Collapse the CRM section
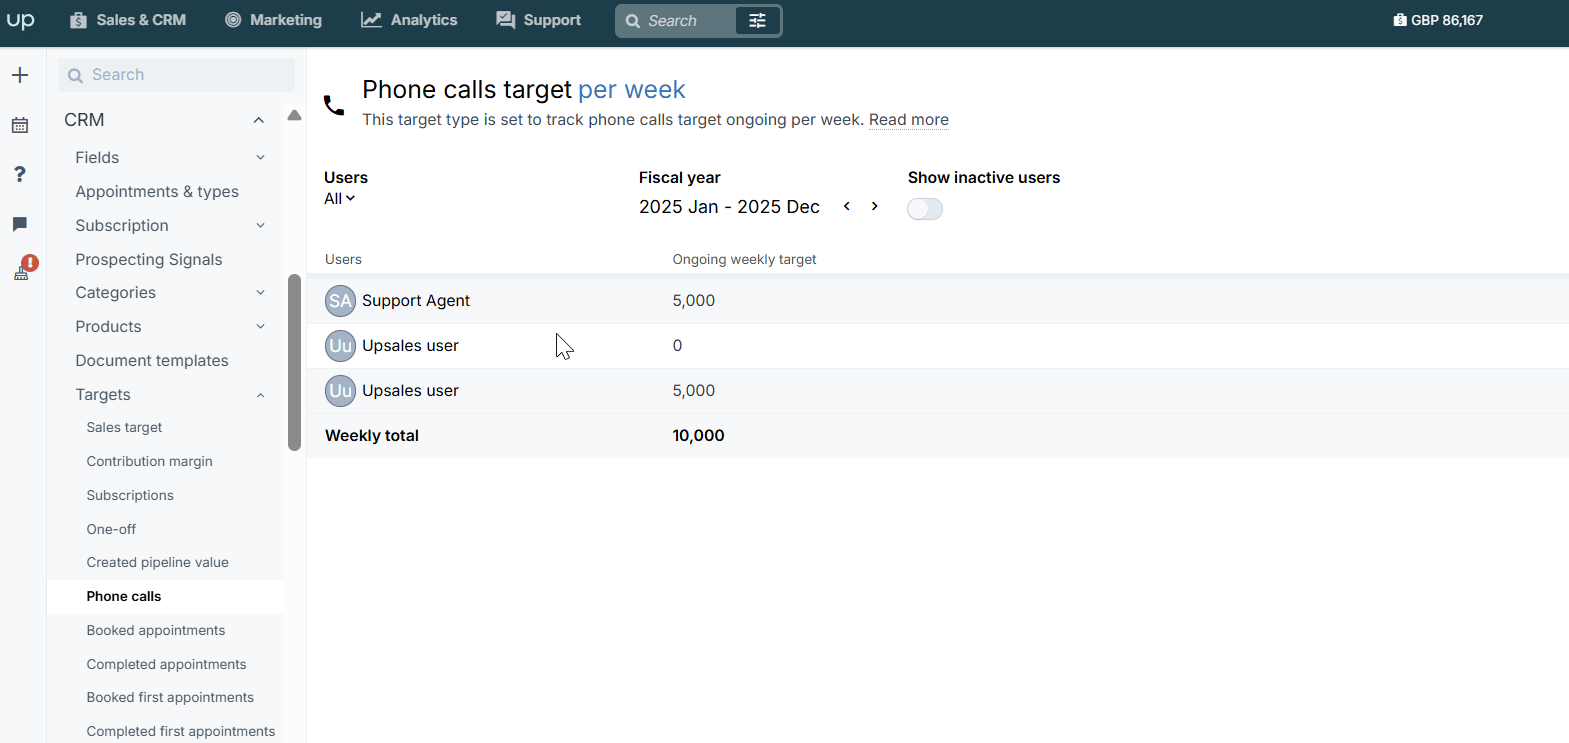Image resolution: width=1569 pixels, height=743 pixels. click(259, 120)
